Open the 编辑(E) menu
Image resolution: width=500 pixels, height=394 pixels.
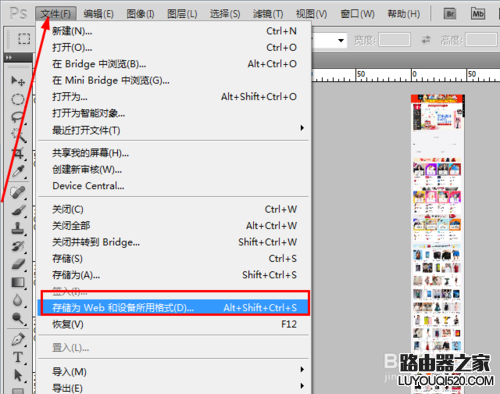pyautogui.click(x=98, y=14)
